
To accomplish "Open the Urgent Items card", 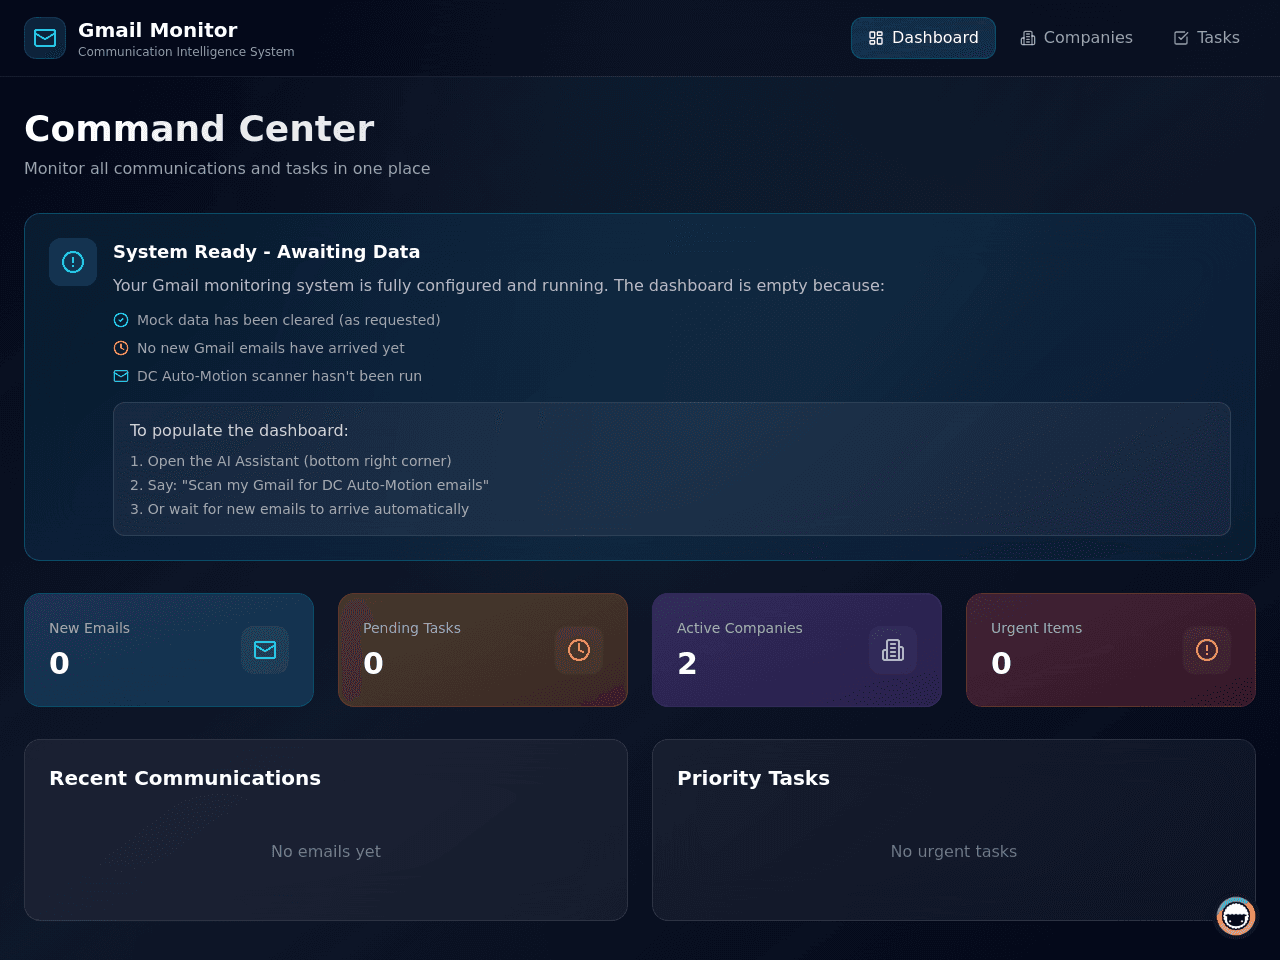I will tap(1111, 650).
